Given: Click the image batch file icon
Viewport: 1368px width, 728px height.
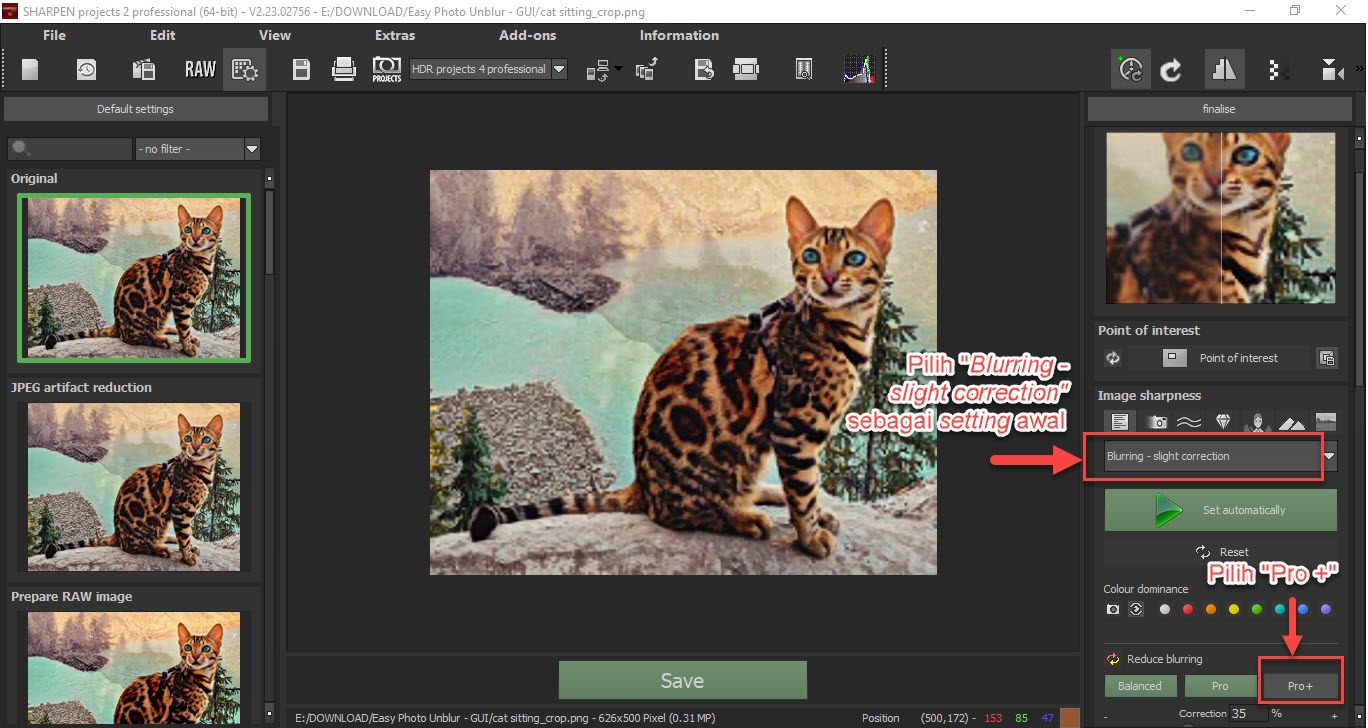Looking at the screenshot, I should [143, 69].
